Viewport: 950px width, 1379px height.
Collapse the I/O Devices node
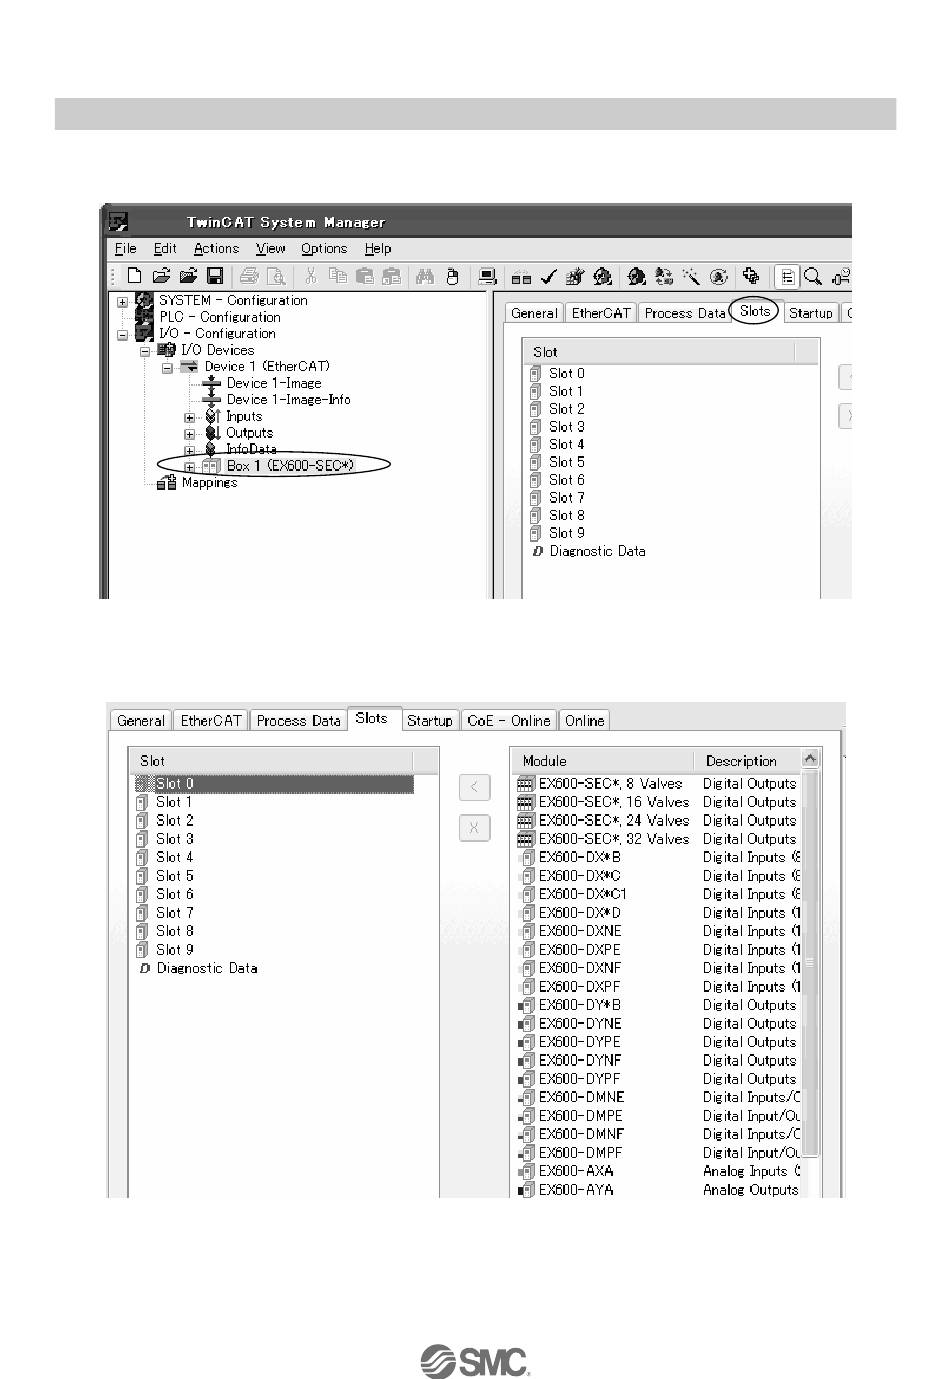point(145,351)
